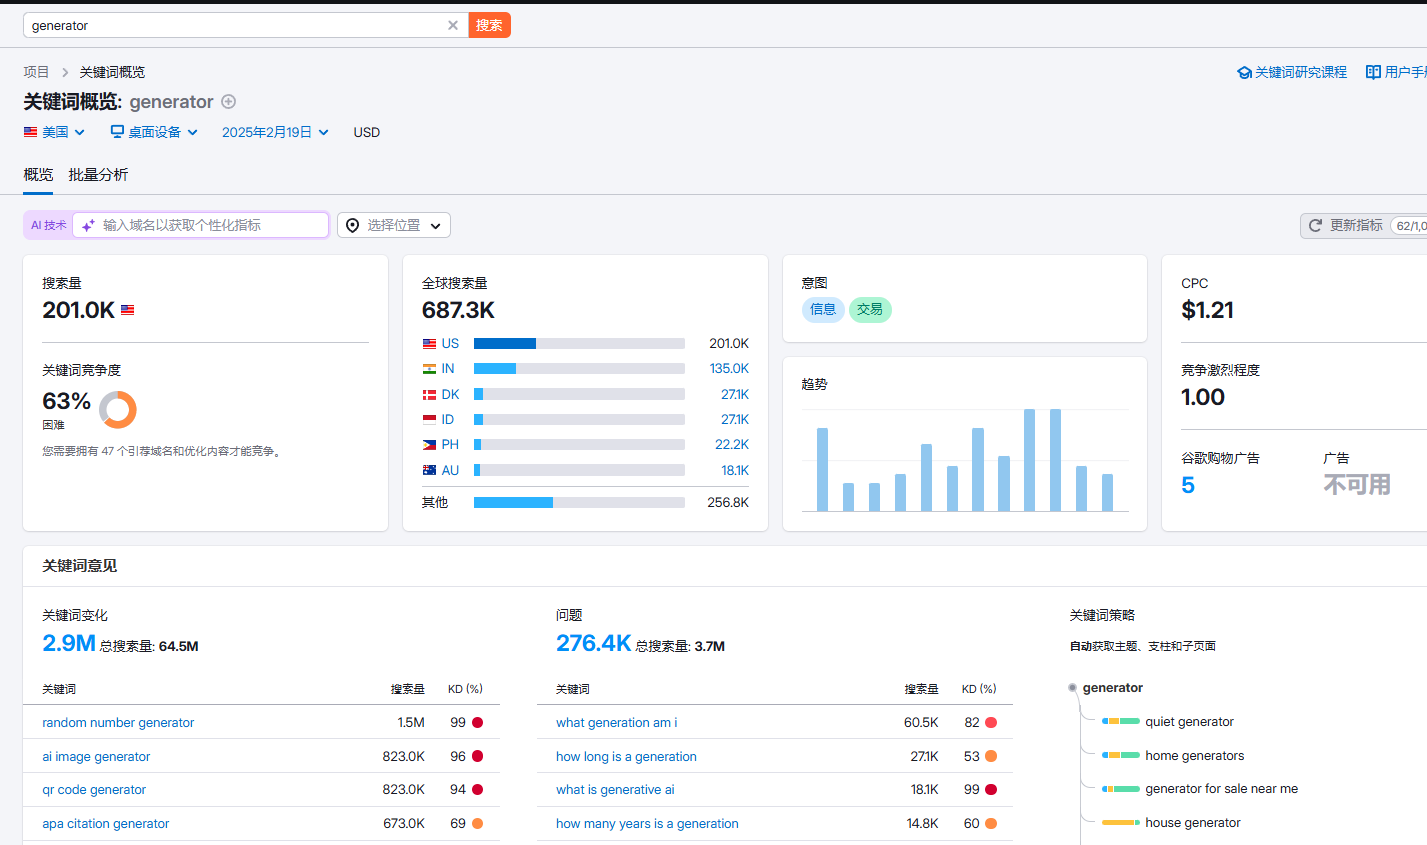Screen dimensions: 1427x845
Task: Click in the domain input field
Action: 201,225
